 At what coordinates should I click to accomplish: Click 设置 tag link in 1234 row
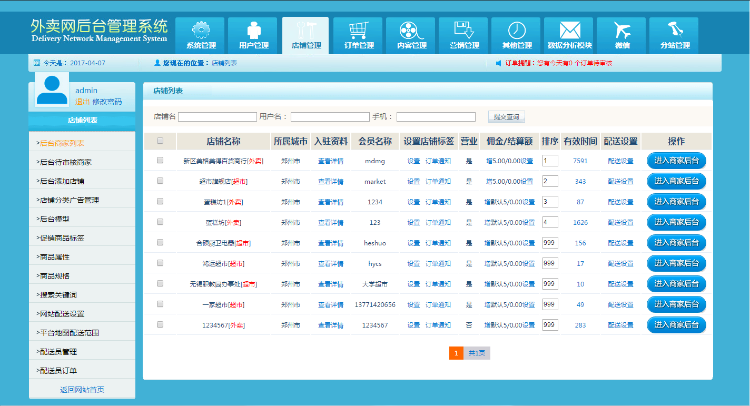point(414,202)
